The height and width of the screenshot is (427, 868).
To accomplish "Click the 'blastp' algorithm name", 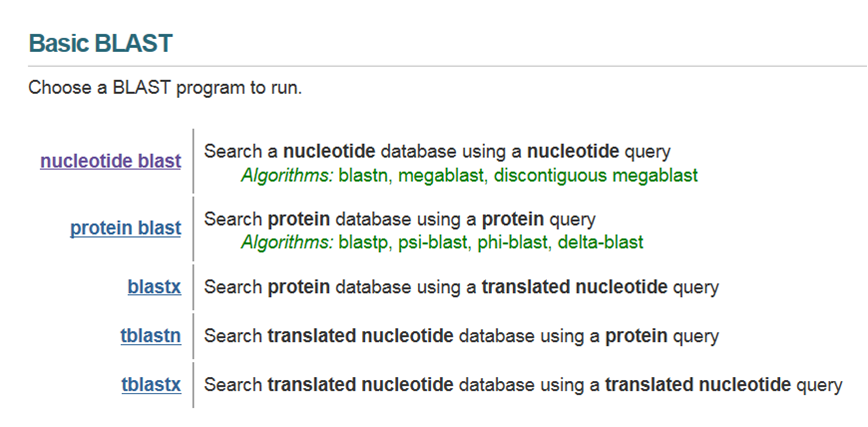I will point(363,242).
